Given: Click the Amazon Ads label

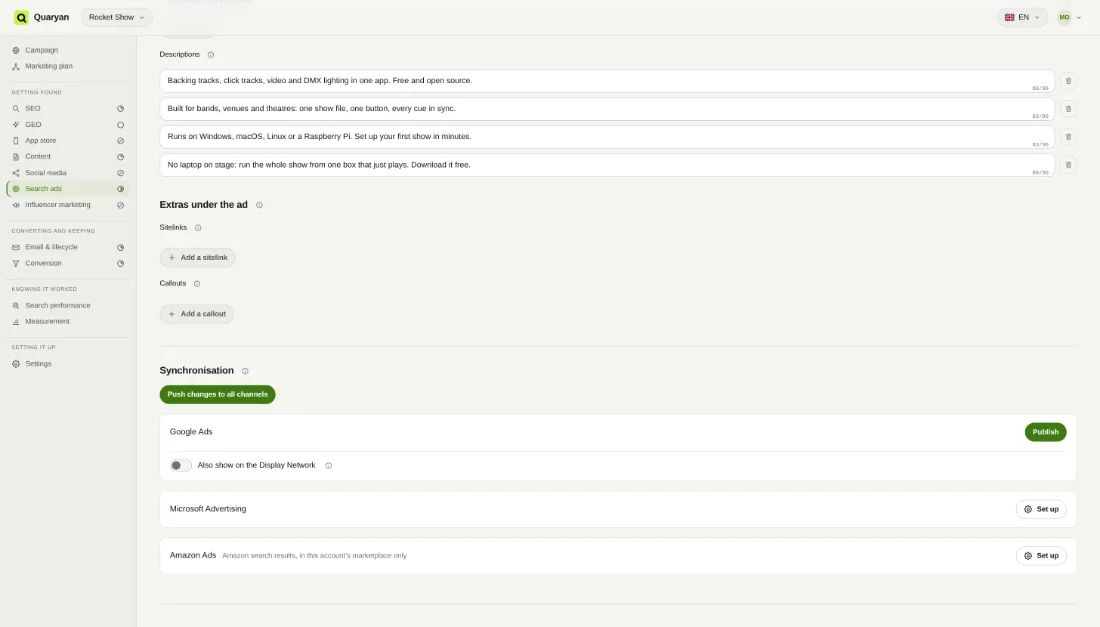Looking at the screenshot, I should pos(193,555).
